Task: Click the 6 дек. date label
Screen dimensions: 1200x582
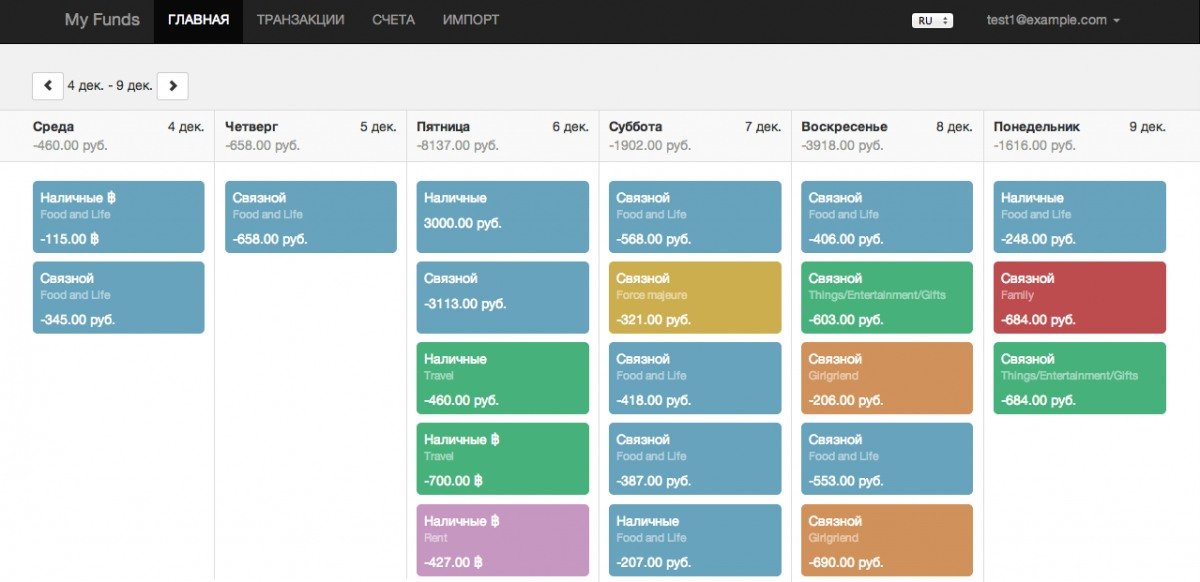Action: pyautogui.click(x=570, y=127)
